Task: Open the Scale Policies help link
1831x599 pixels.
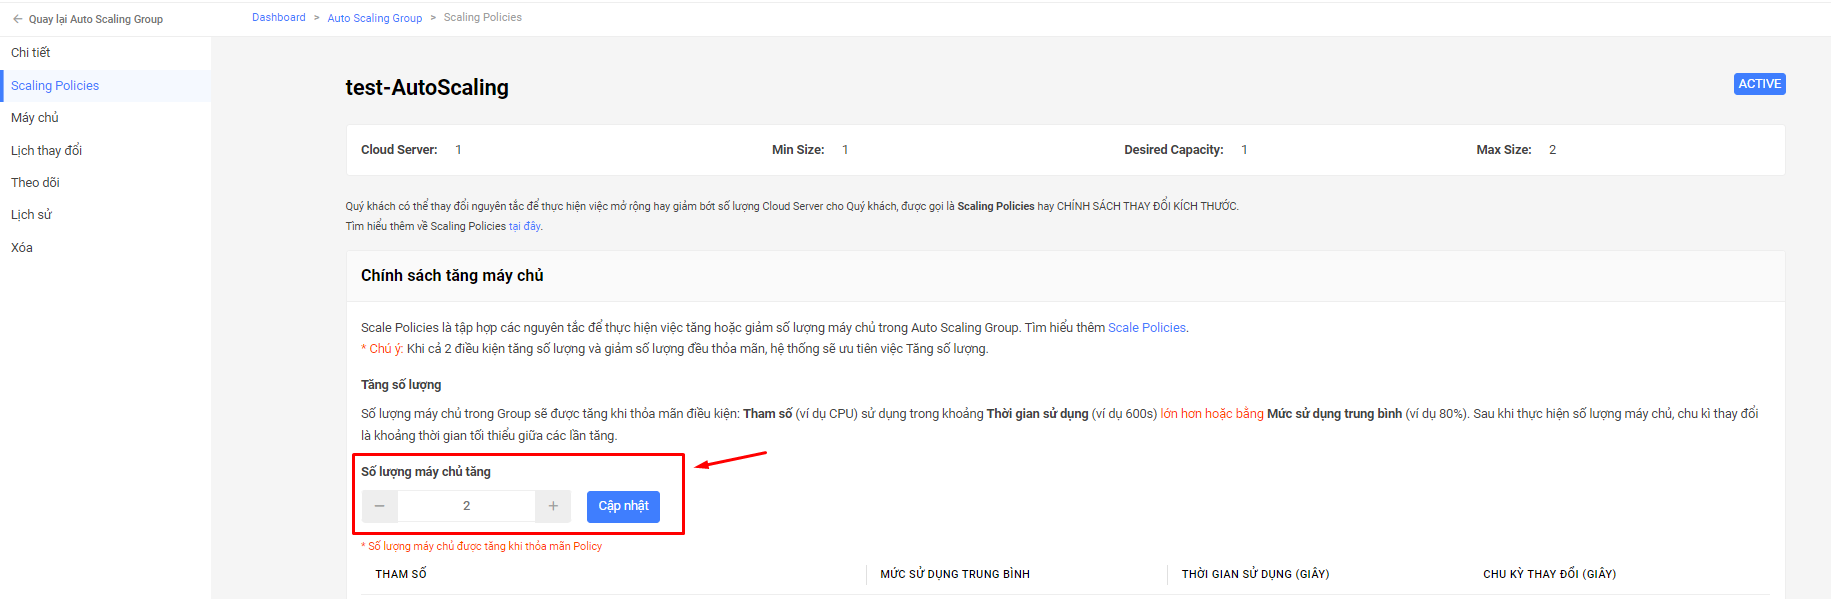Action: pos(1147,327)
